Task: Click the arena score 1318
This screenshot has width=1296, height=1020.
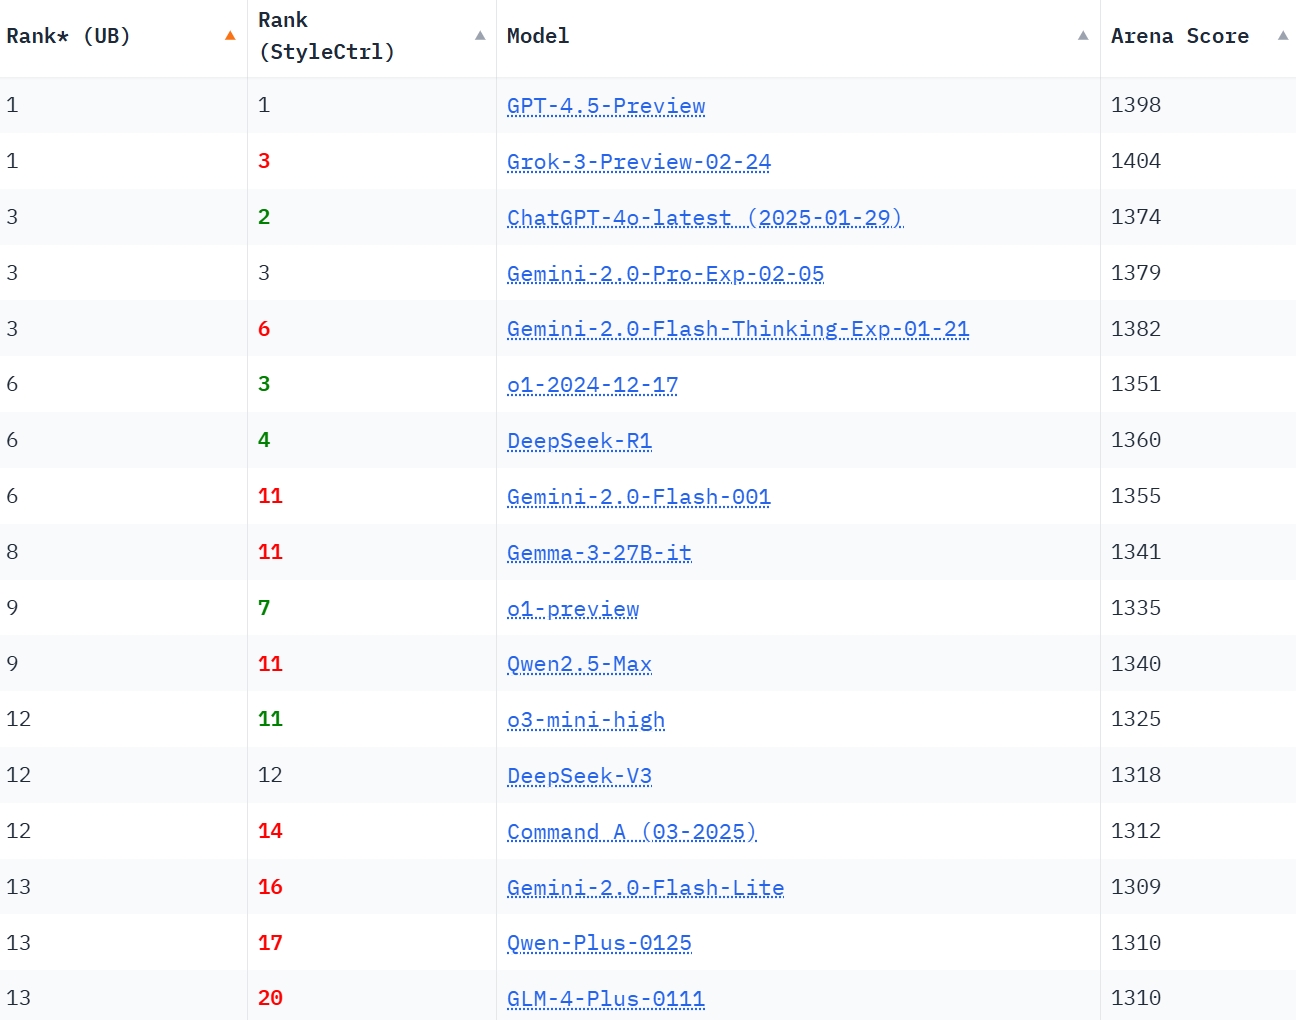Action: click(x=1136, y=775)
